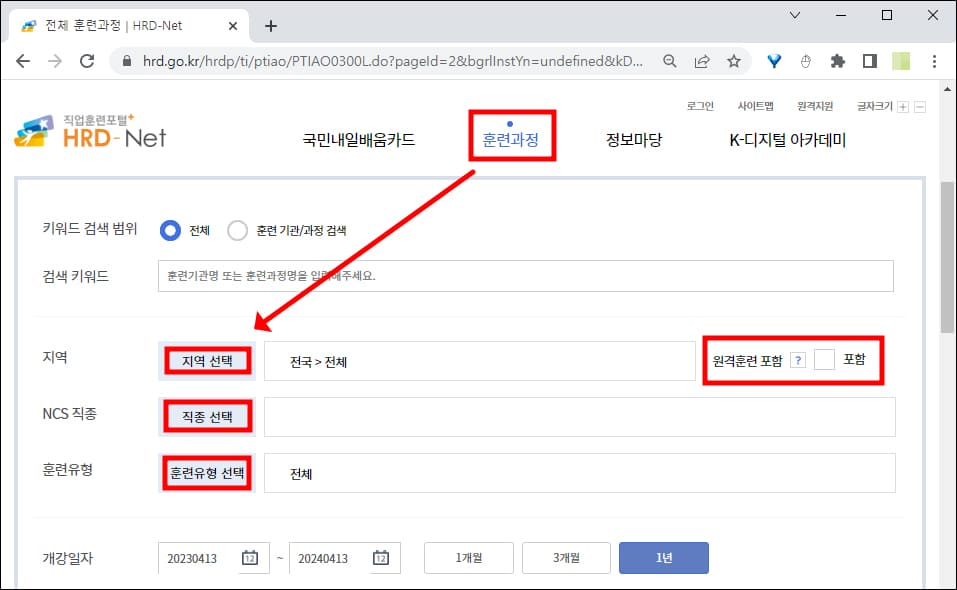Select the 1개월 date range button
The height and width of the screenshot is (590, 957).
tap(468, 558)
